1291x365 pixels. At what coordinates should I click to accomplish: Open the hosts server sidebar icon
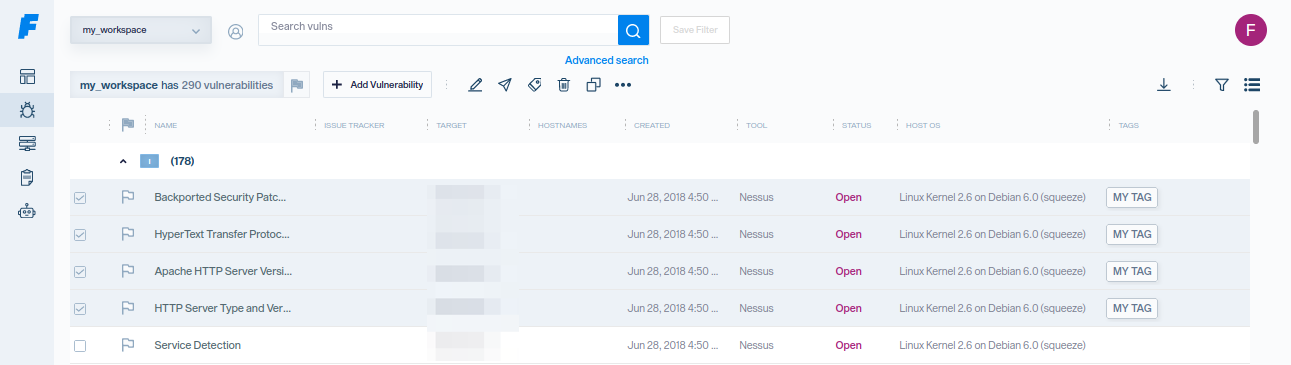point(27,144)
